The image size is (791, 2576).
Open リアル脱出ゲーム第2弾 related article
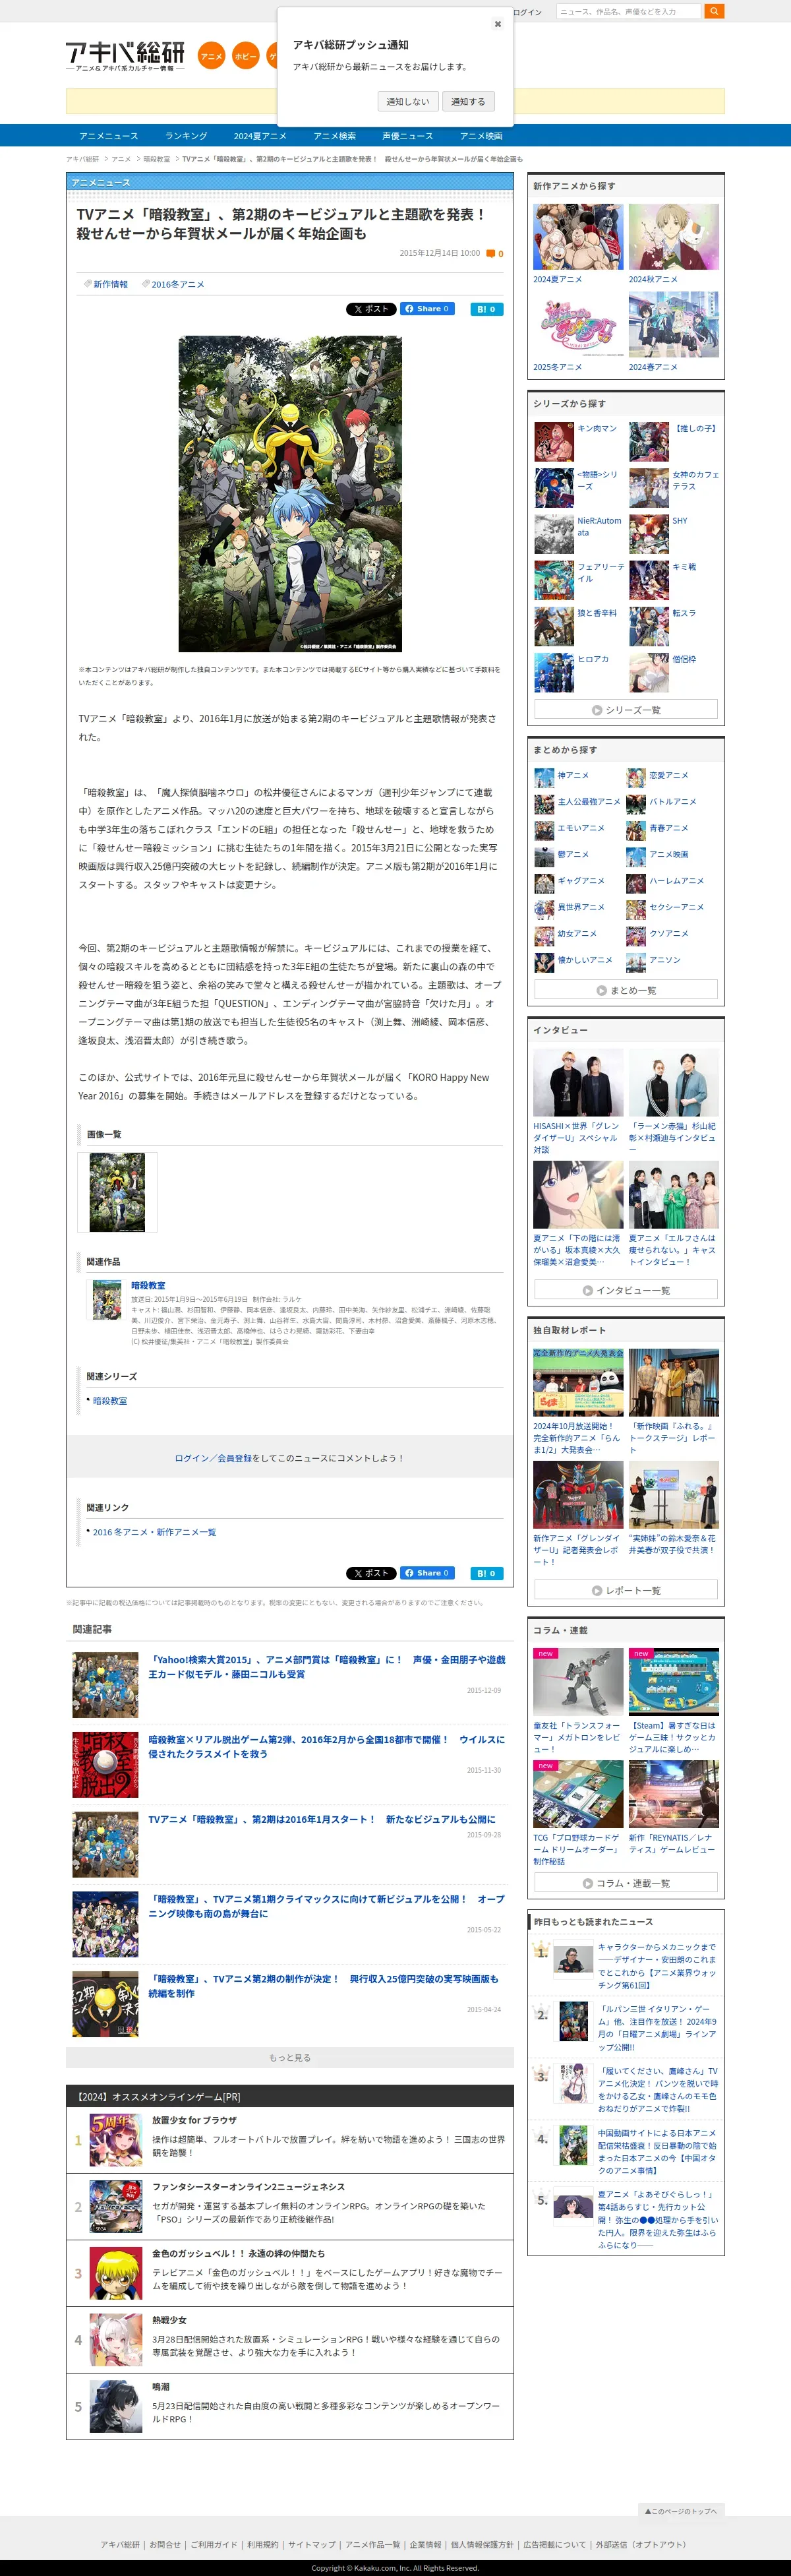[x=327, y=1746]
